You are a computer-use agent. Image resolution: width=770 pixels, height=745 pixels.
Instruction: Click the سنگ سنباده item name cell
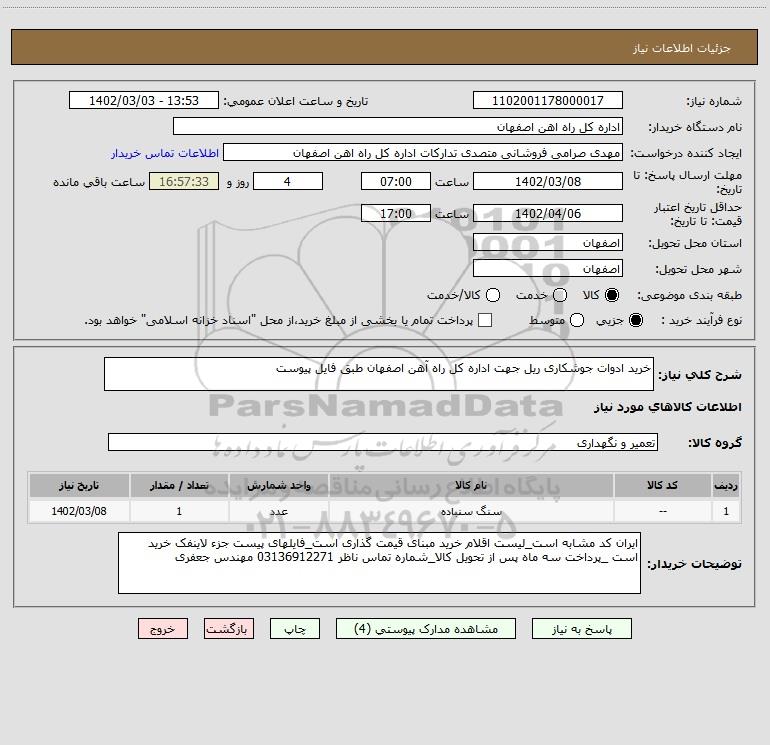click(x=471, y=511)
